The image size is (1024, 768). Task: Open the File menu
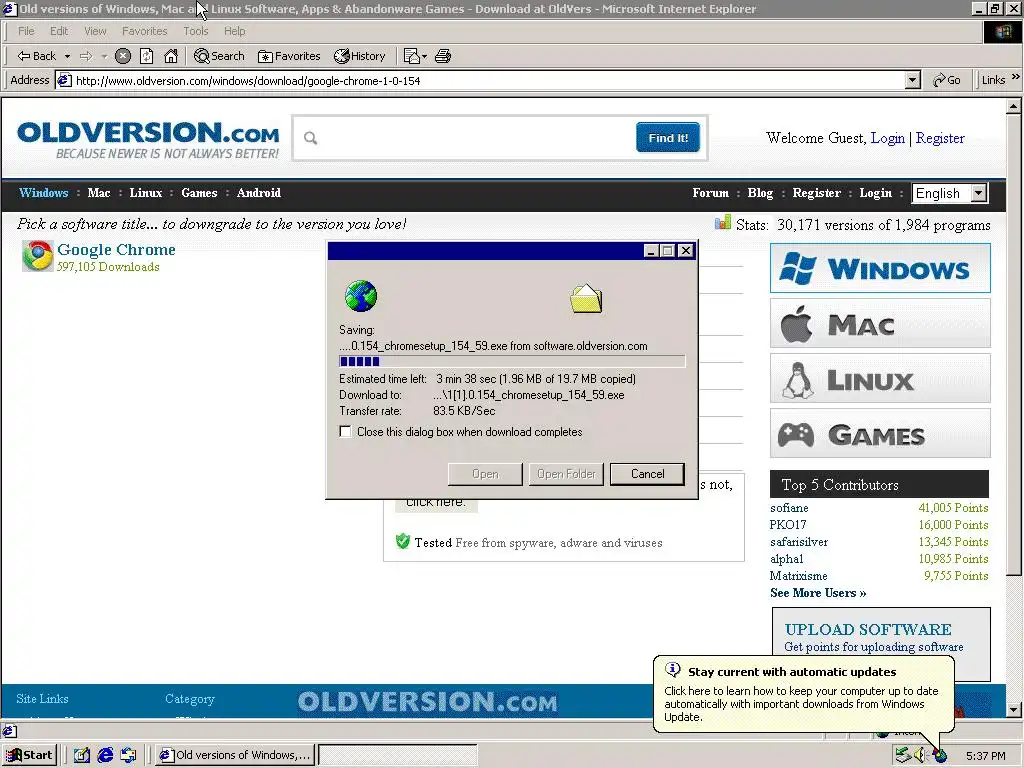tap(26, 31)
